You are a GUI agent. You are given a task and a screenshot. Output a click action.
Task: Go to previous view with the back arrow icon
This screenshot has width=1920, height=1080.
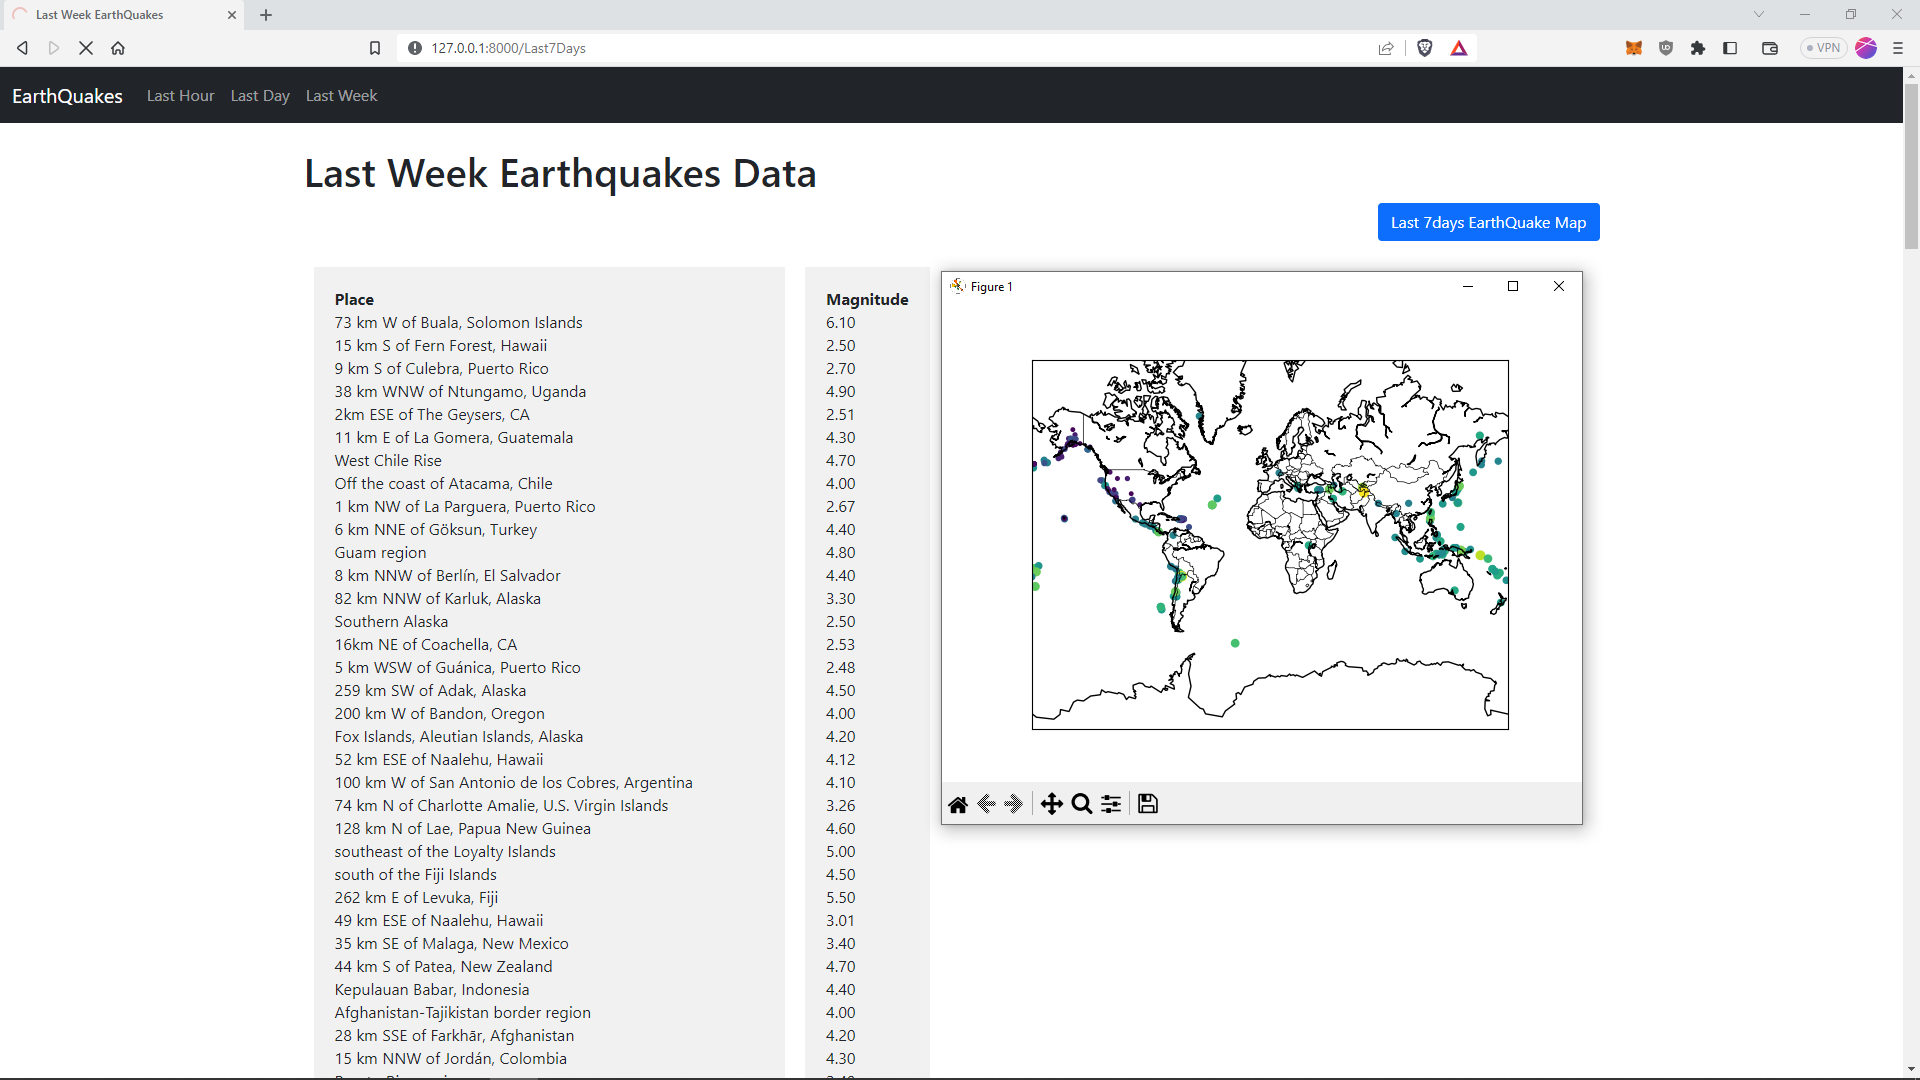(x=986, y=803)
